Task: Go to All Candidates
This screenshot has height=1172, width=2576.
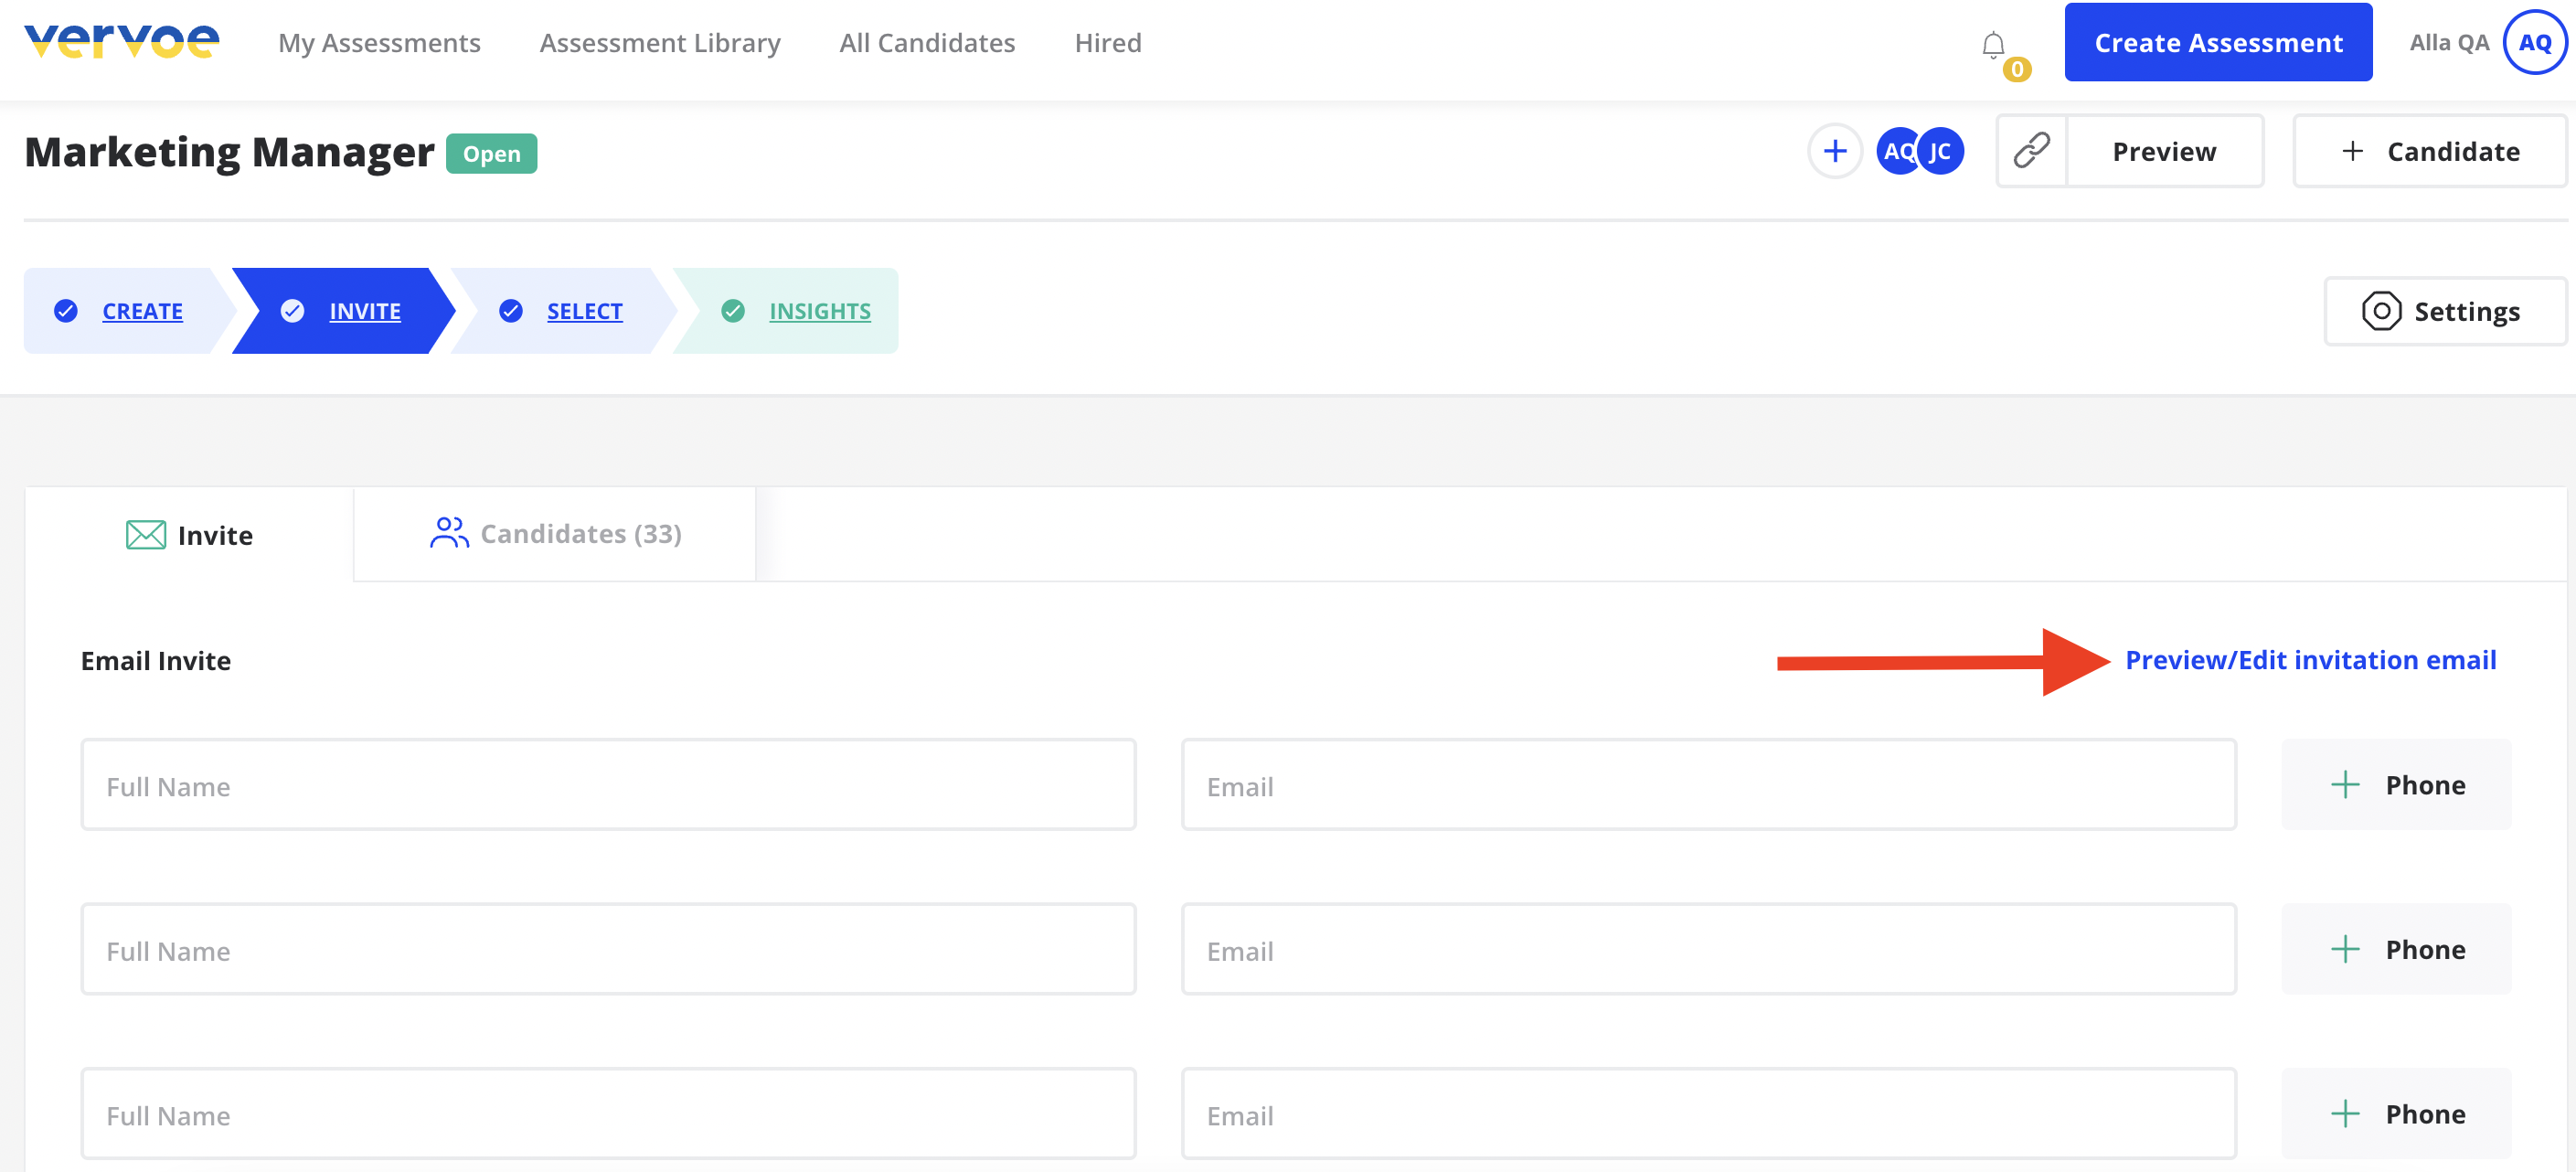Action: [927, 43]
